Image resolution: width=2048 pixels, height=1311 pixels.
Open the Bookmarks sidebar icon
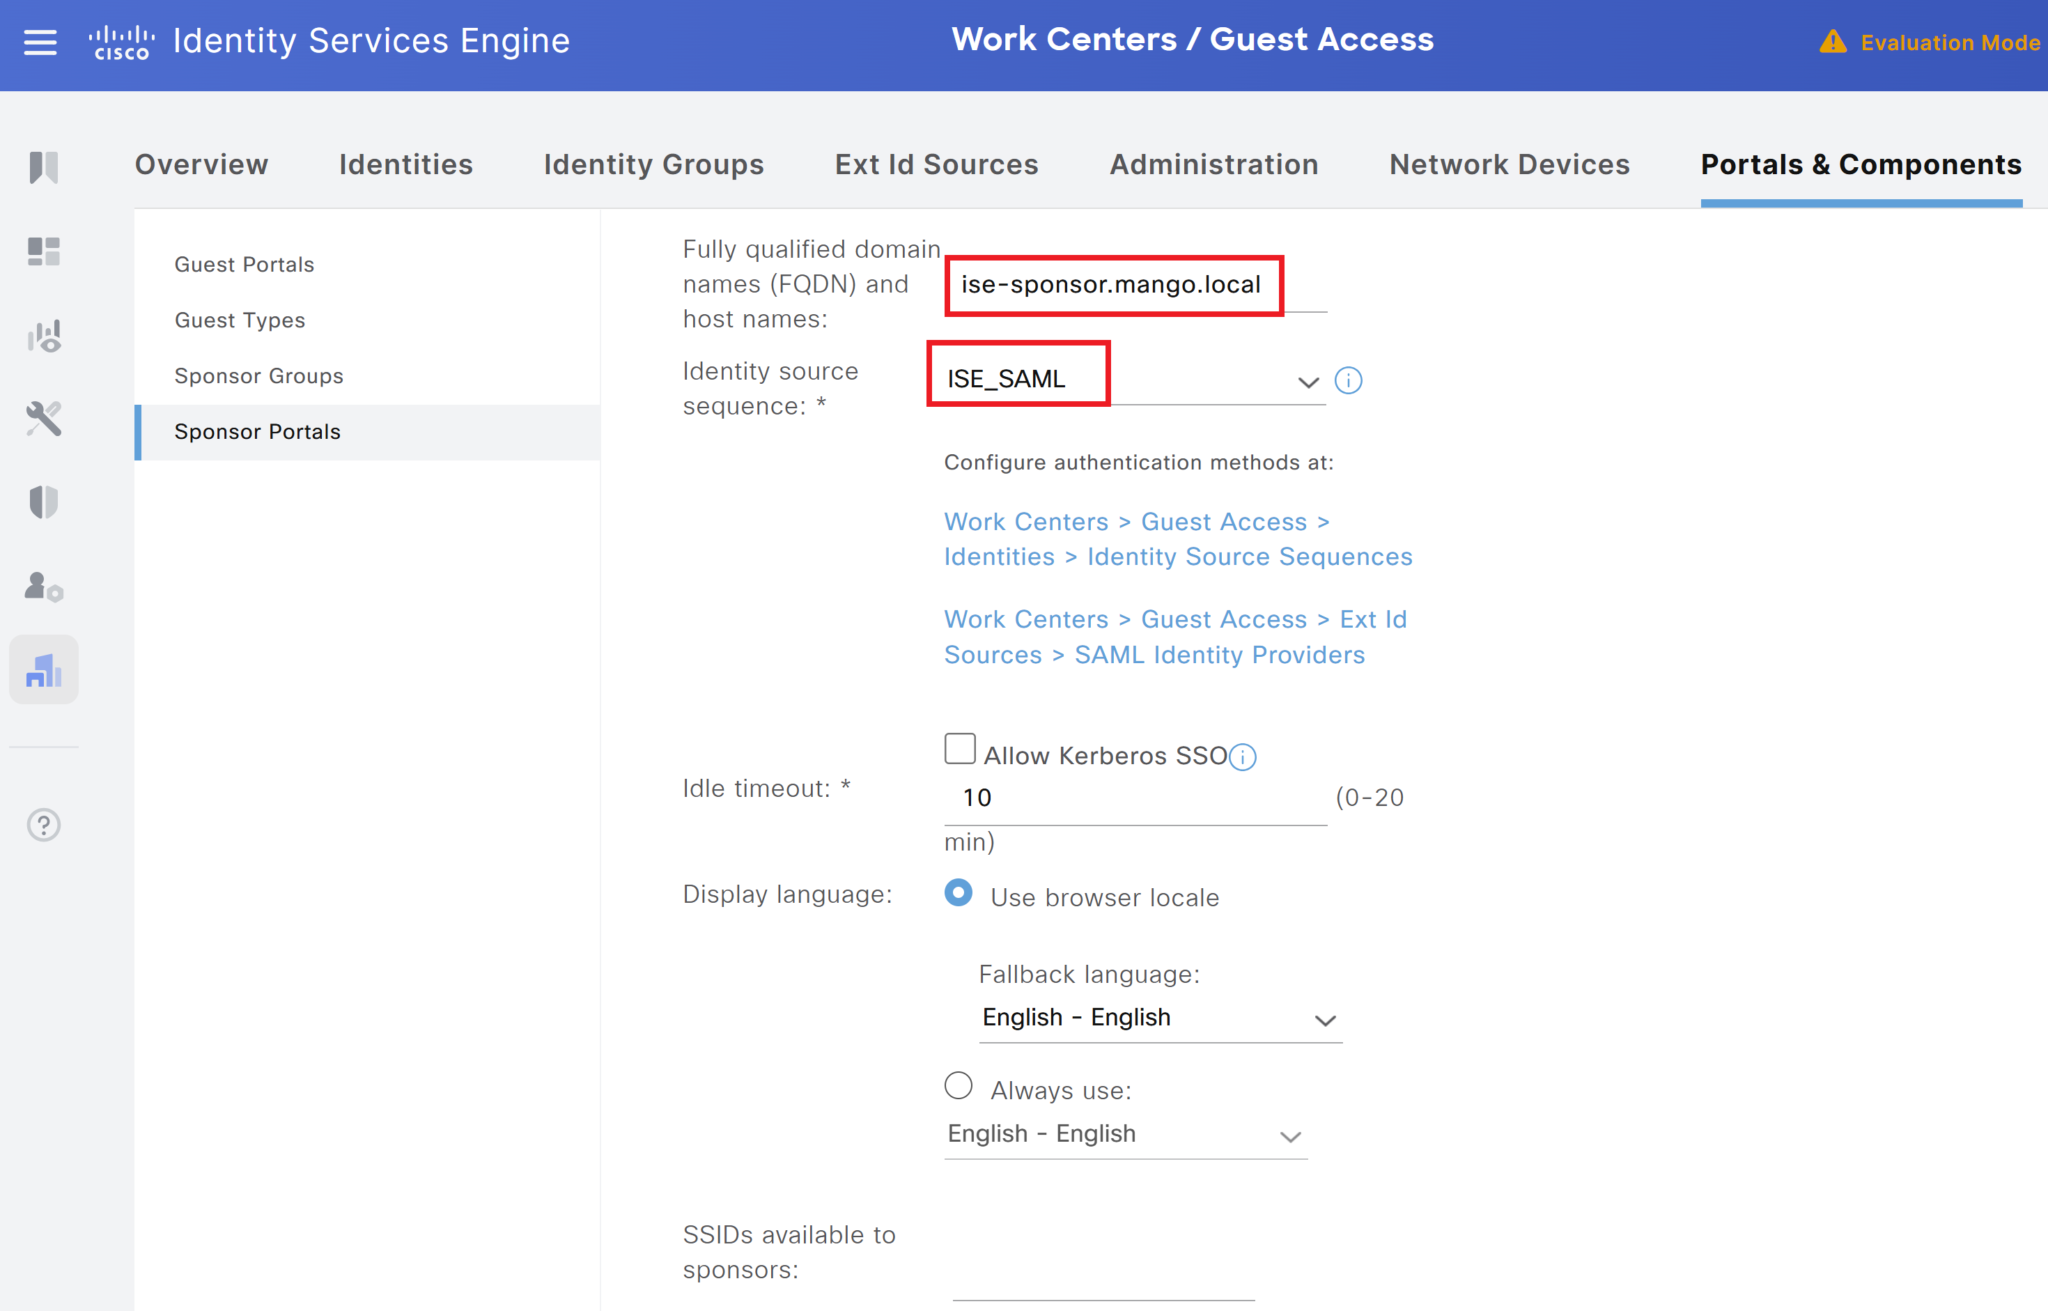pyautogui.click(x=43, y=167)
